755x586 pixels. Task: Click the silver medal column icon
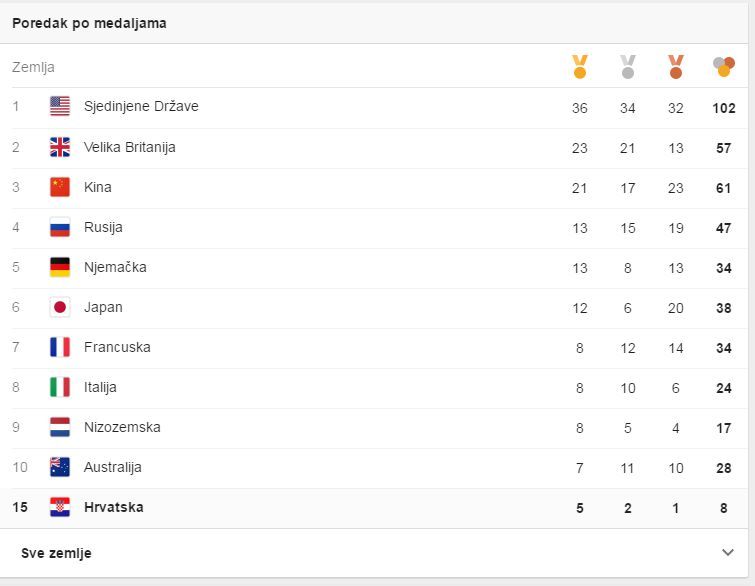click(x=627, y=67)
